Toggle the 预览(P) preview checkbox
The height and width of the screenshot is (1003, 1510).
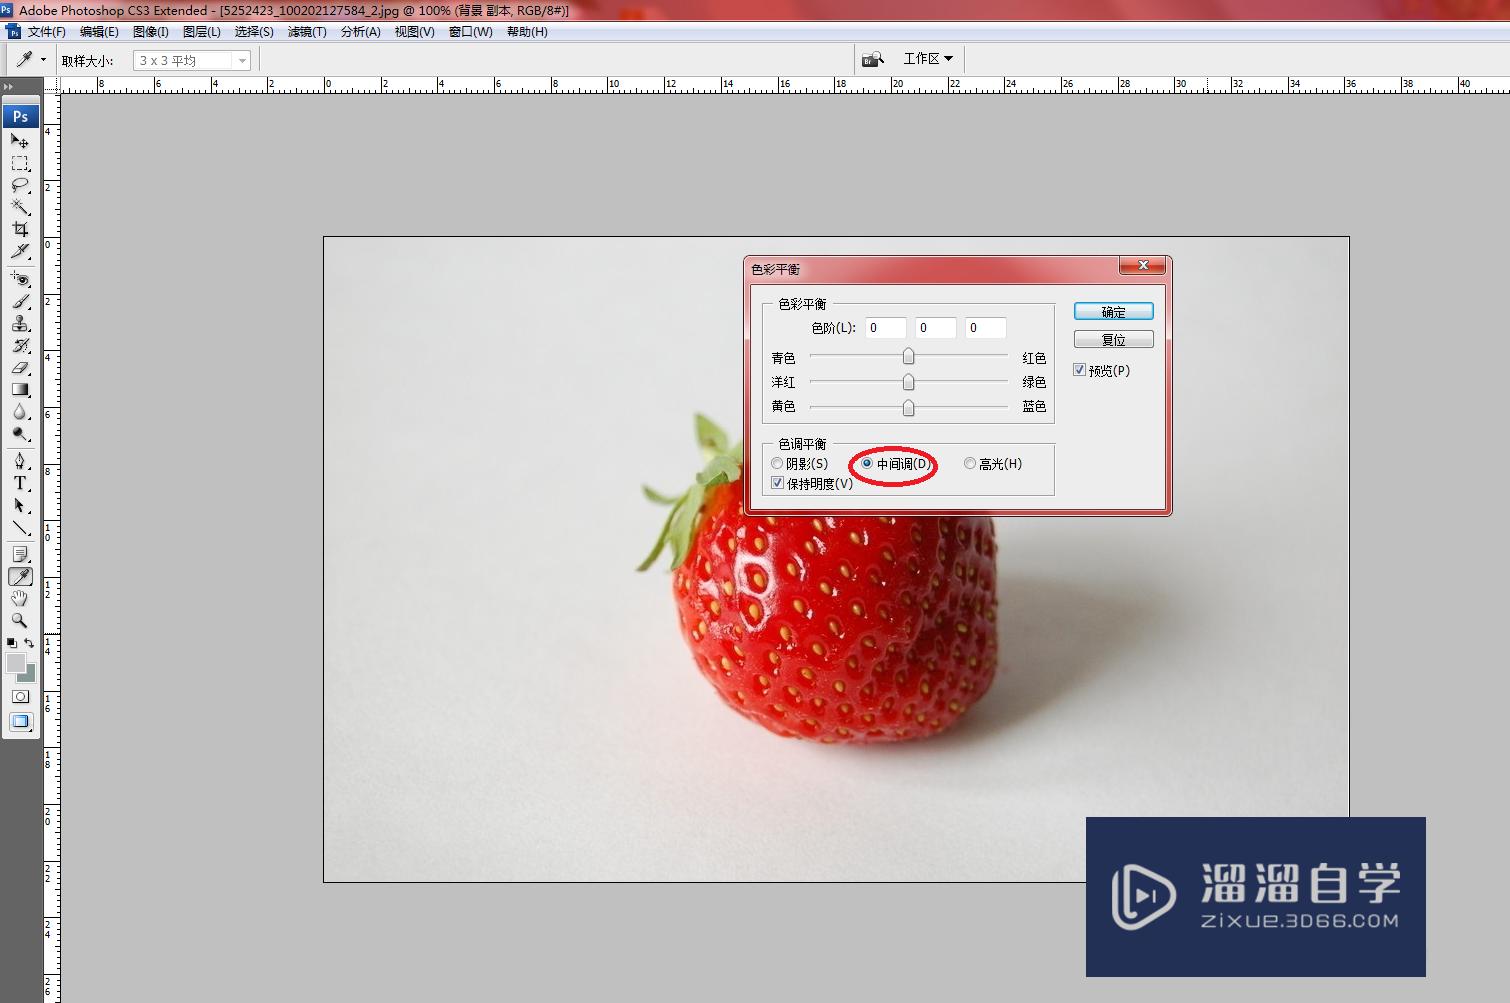tap(1080, 370)
